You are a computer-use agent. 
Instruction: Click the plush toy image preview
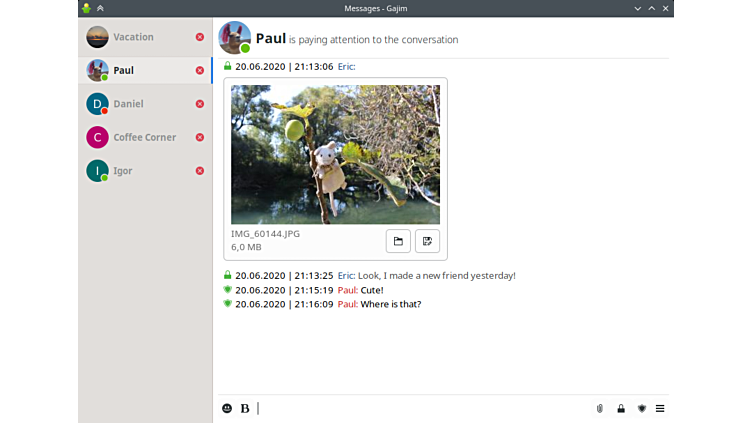pyautogui.click(x=335, y=154)
